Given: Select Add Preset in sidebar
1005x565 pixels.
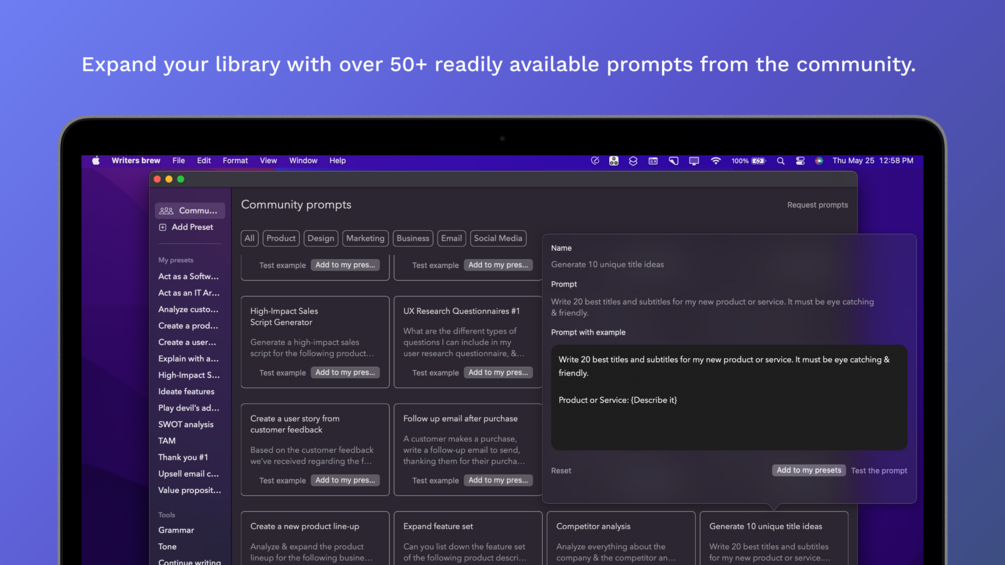Looking at the screenshot, I should [186, 227].
